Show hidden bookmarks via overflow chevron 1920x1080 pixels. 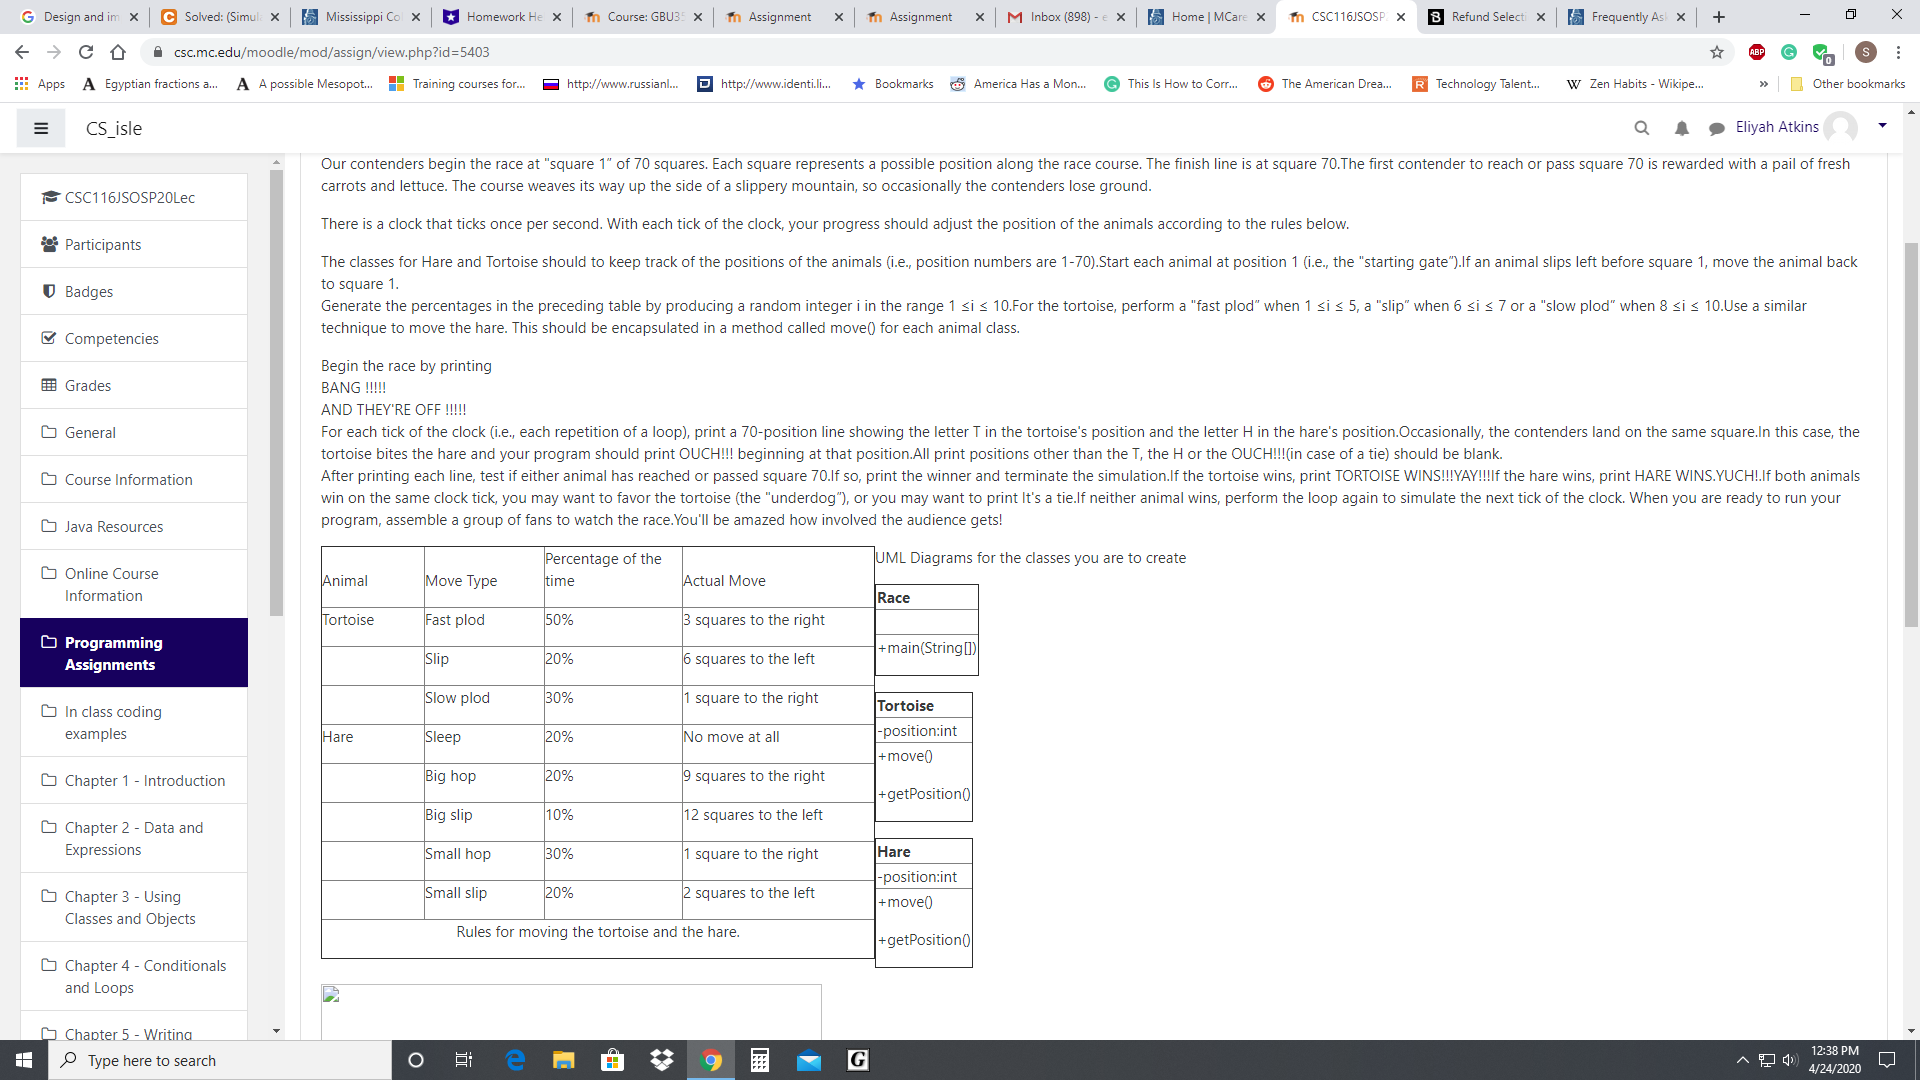[x=1763, y=84]
